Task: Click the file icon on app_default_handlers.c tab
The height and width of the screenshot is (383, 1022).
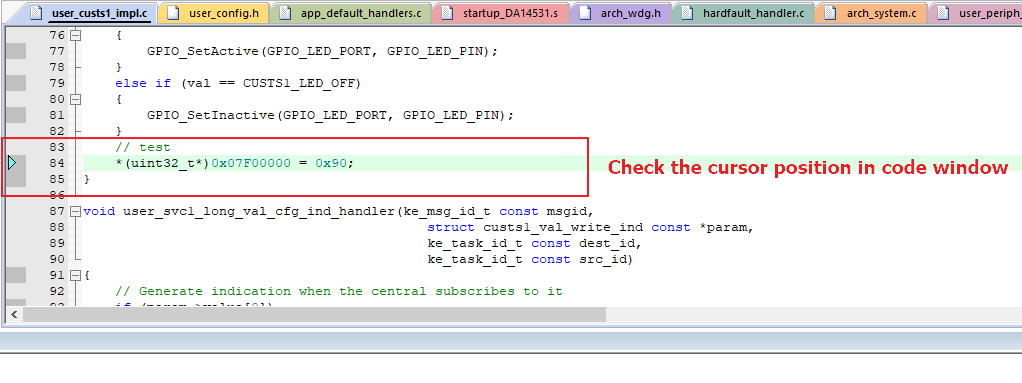Action: [285, 13]
